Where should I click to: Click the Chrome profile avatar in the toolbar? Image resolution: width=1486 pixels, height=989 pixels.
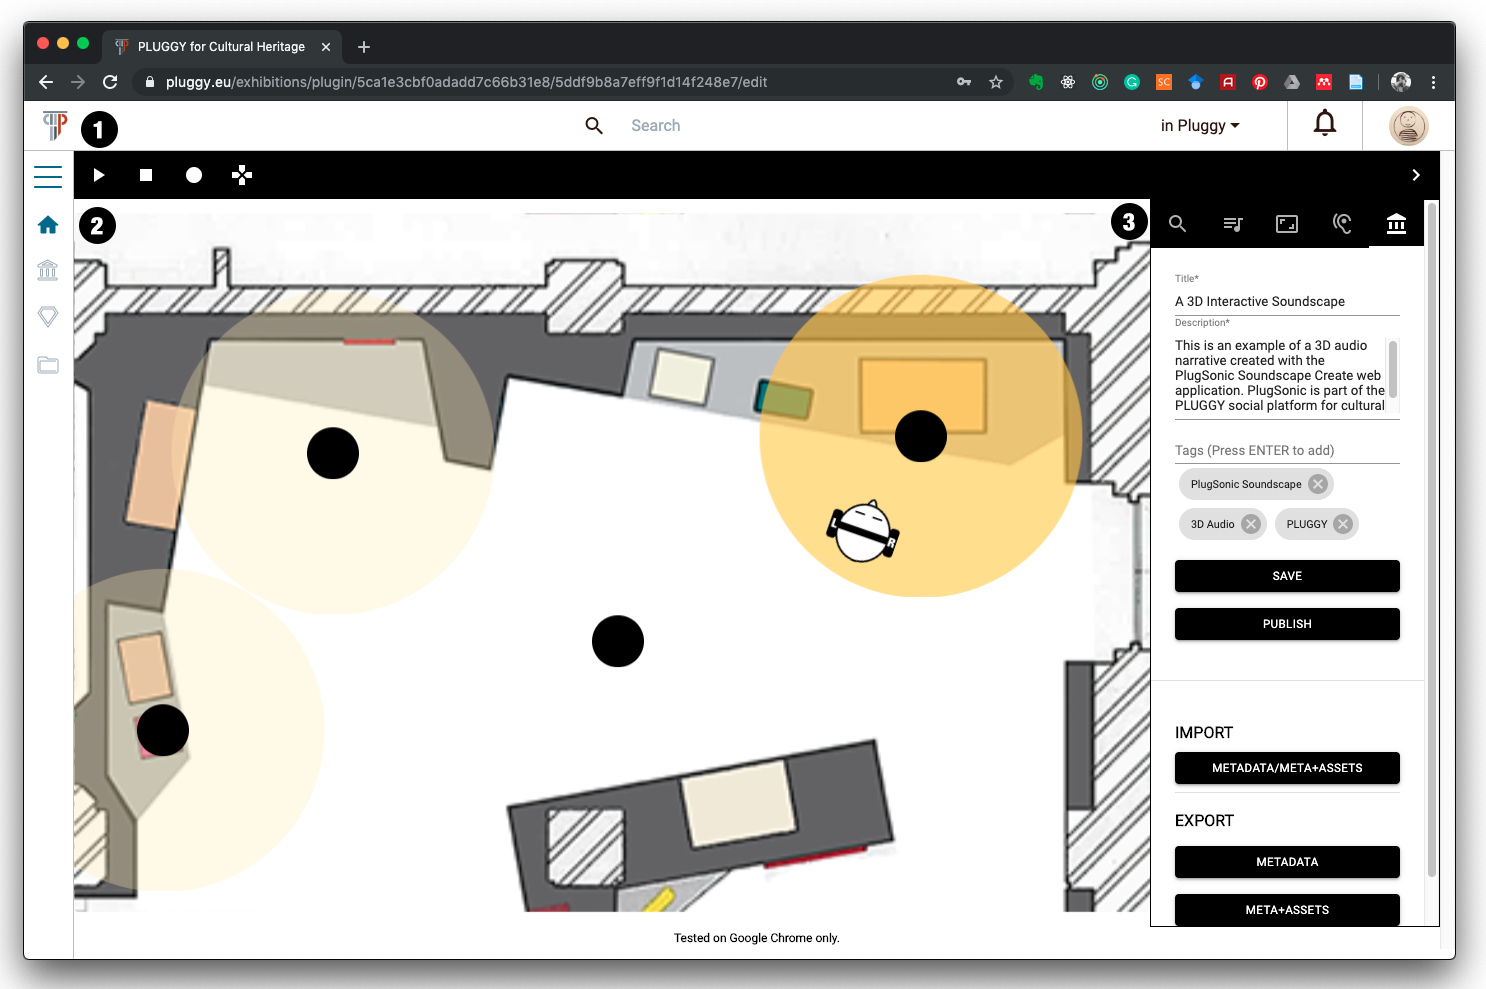click(1401, 82)
